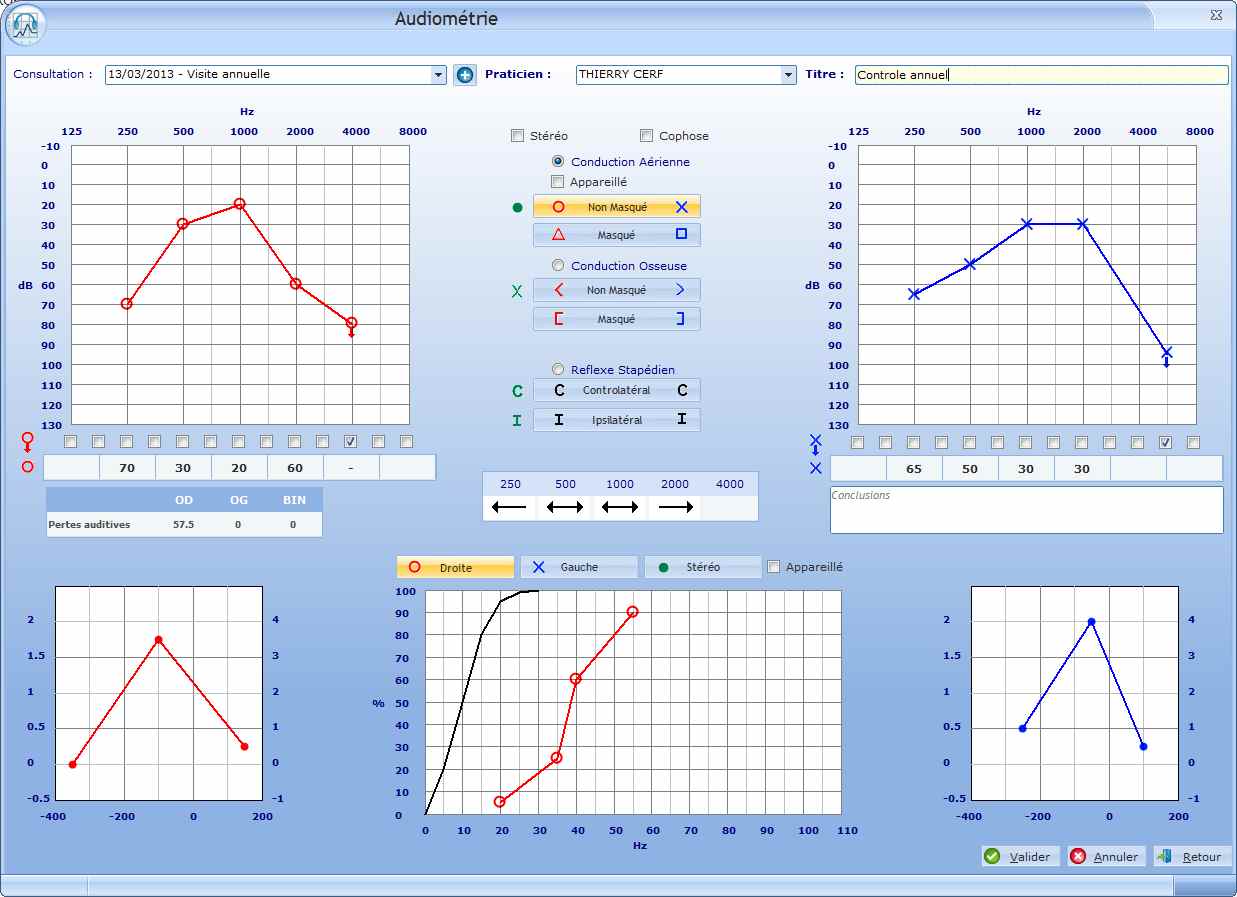Image resolution: width=1237 pixels, height=897 pixels.
Task: Choose the Masqué bone conduction square-bracket button
Action: pyautogui.click(x=616, y=319)
